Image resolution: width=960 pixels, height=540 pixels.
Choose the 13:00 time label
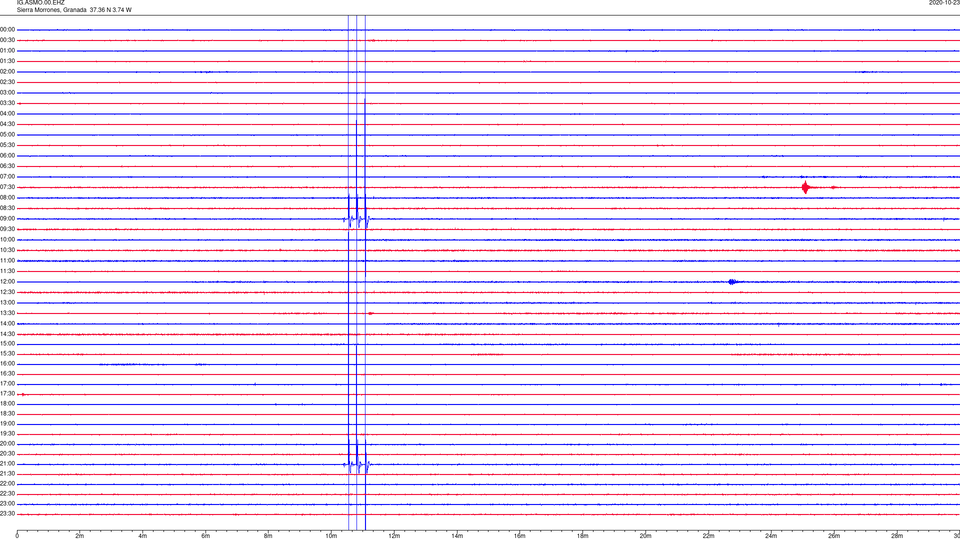tap(7, 302)
